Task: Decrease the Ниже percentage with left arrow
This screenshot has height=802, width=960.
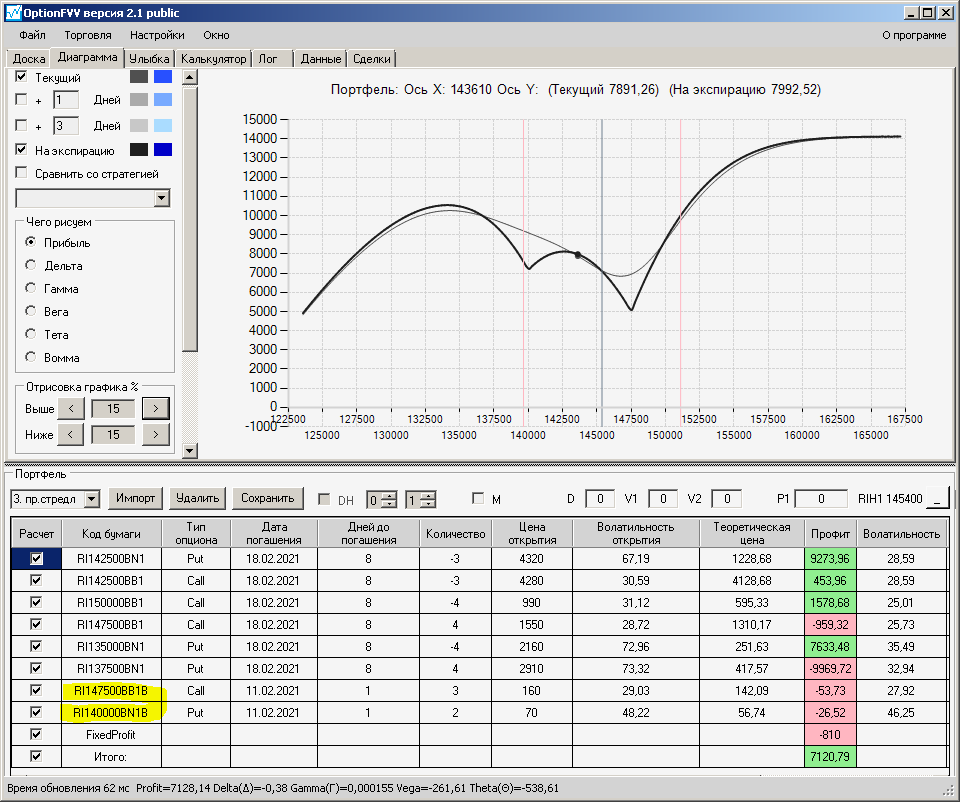Action: click(x=71, y=434)
